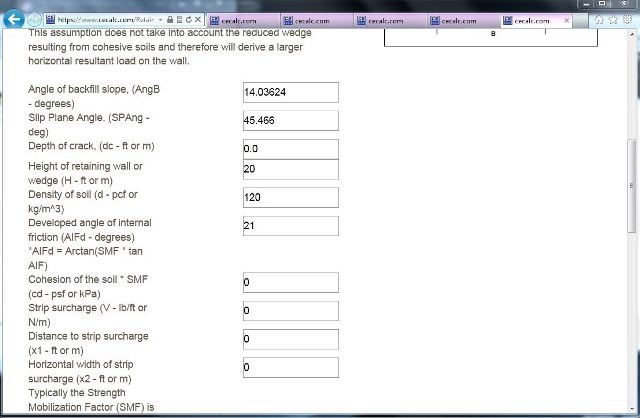
Task: Go back with the blue Back arrow
Action: pos(13,19)
